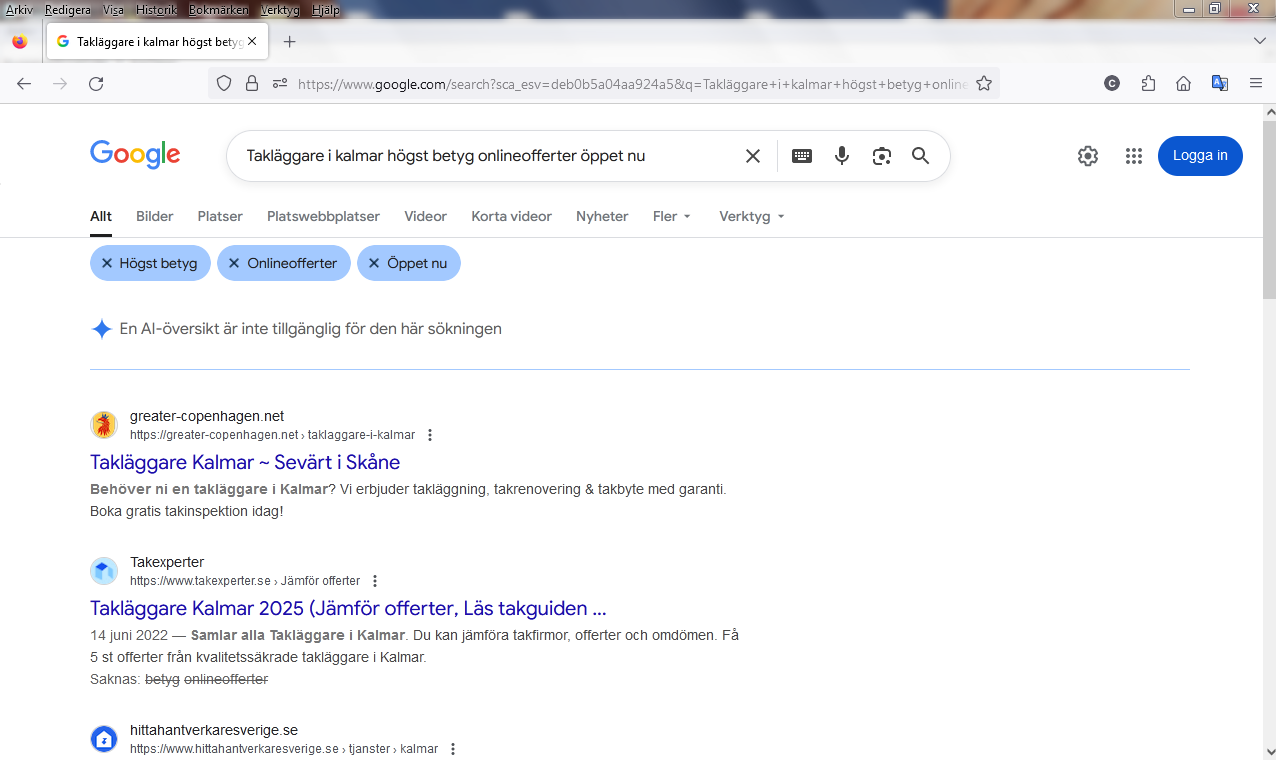
Task: Expand the Fler search categories dropdown
Action: (x=671, y=216)
